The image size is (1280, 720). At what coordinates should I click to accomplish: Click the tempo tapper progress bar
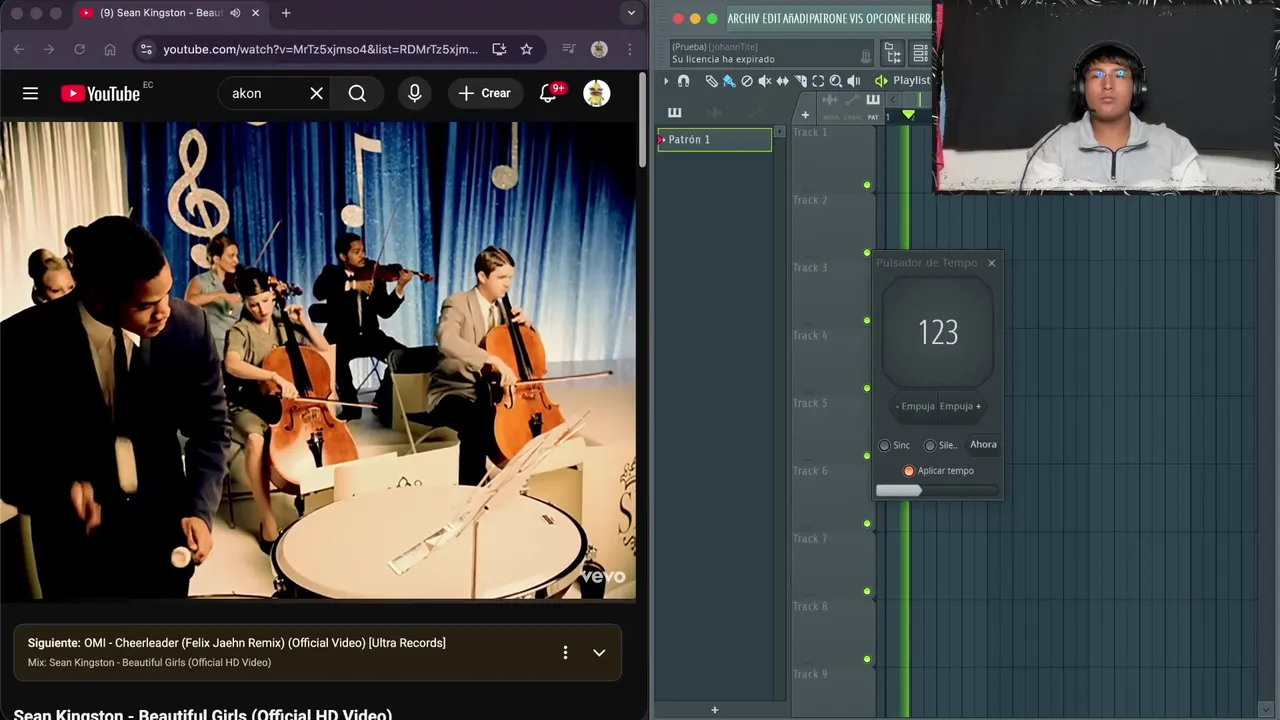938,490
